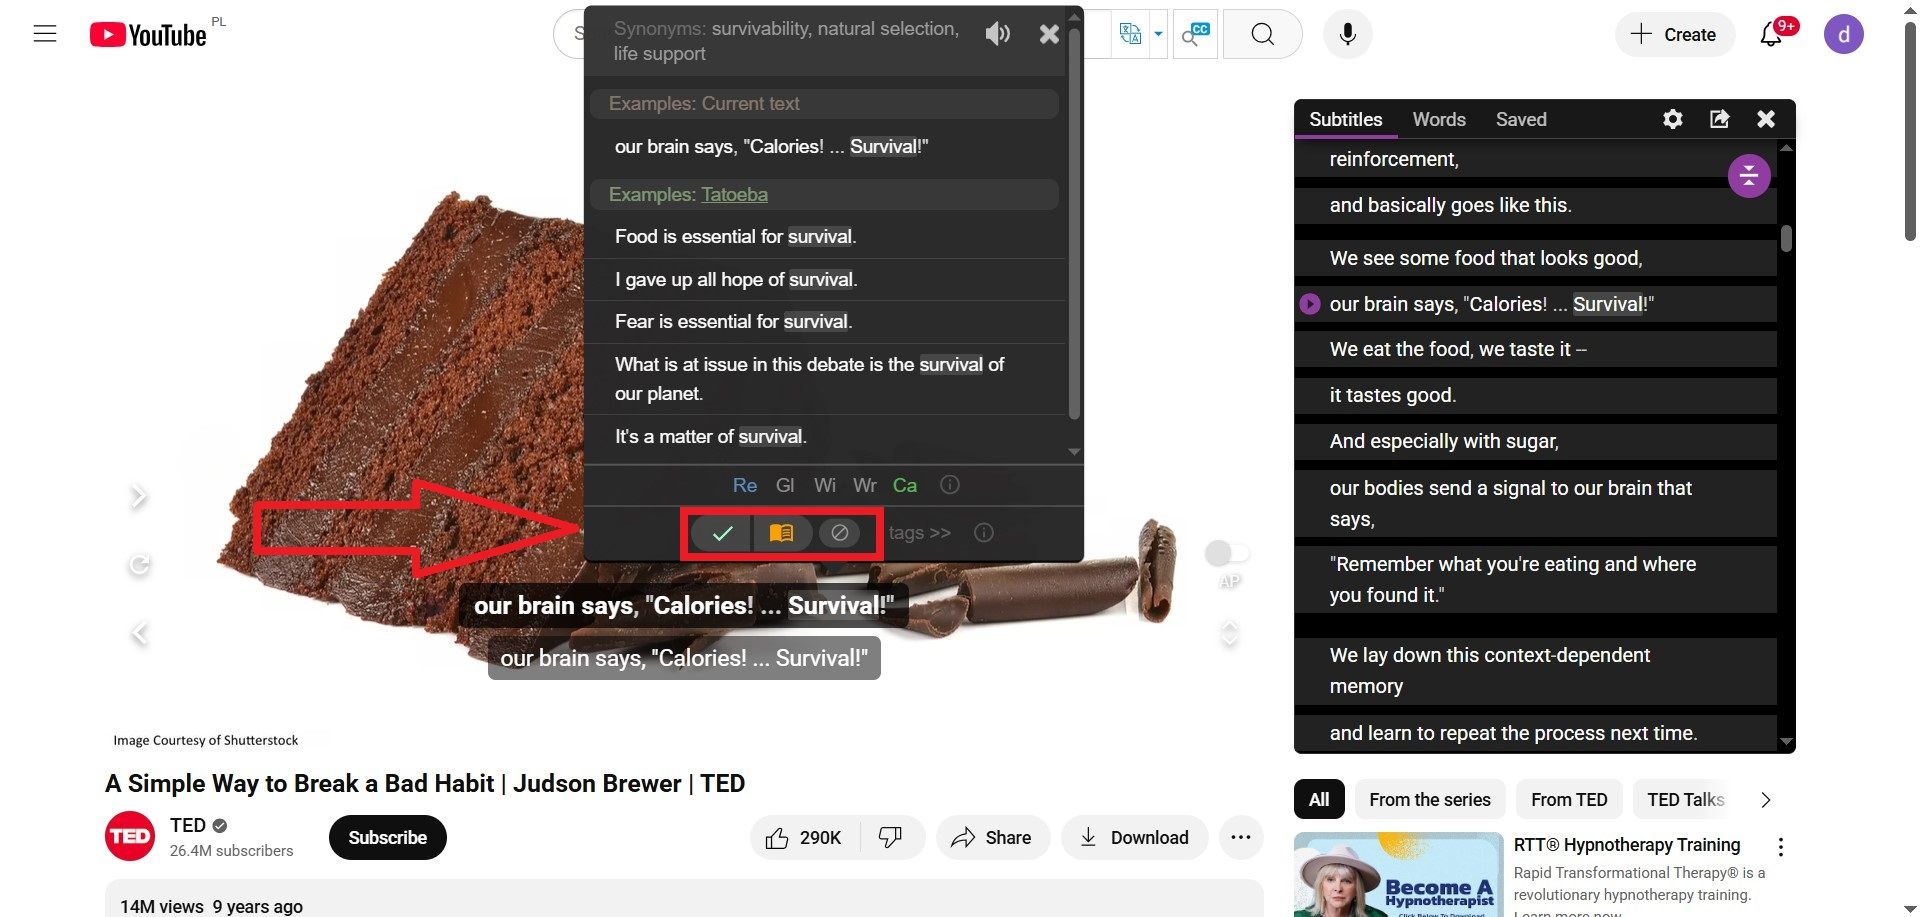The image size is (1920, 917).
Task: Click the ignore word circle-slash icon
Action: pos(840,533)
